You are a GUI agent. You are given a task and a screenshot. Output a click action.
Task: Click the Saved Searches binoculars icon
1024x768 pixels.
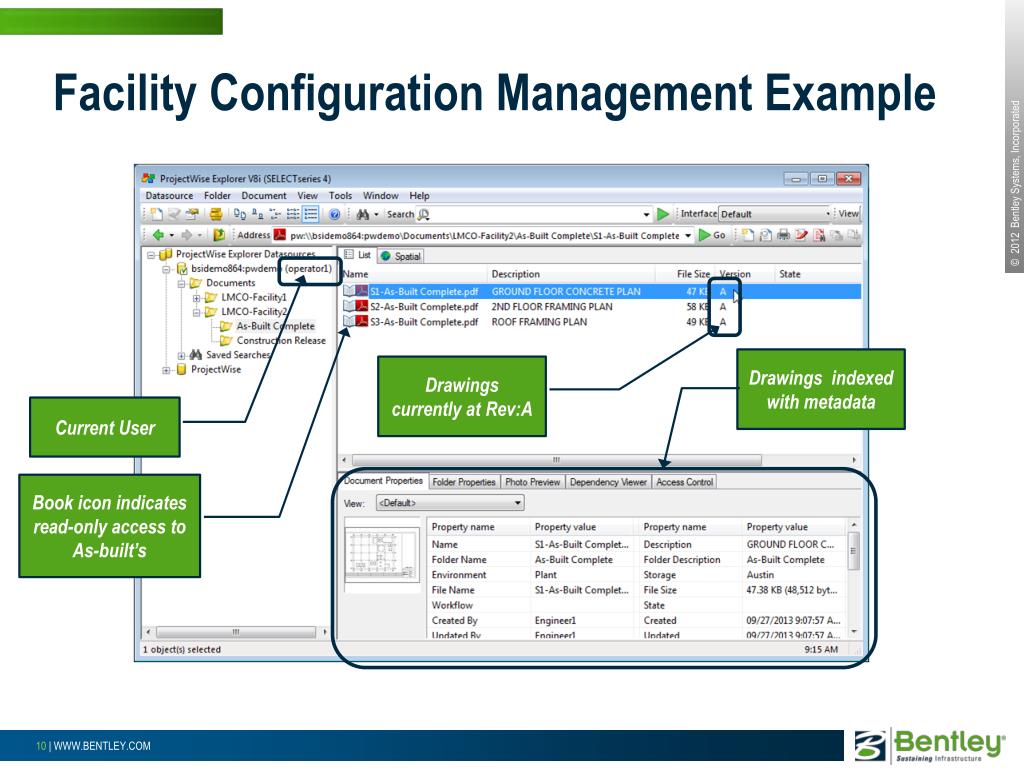[x=195, y=355]
